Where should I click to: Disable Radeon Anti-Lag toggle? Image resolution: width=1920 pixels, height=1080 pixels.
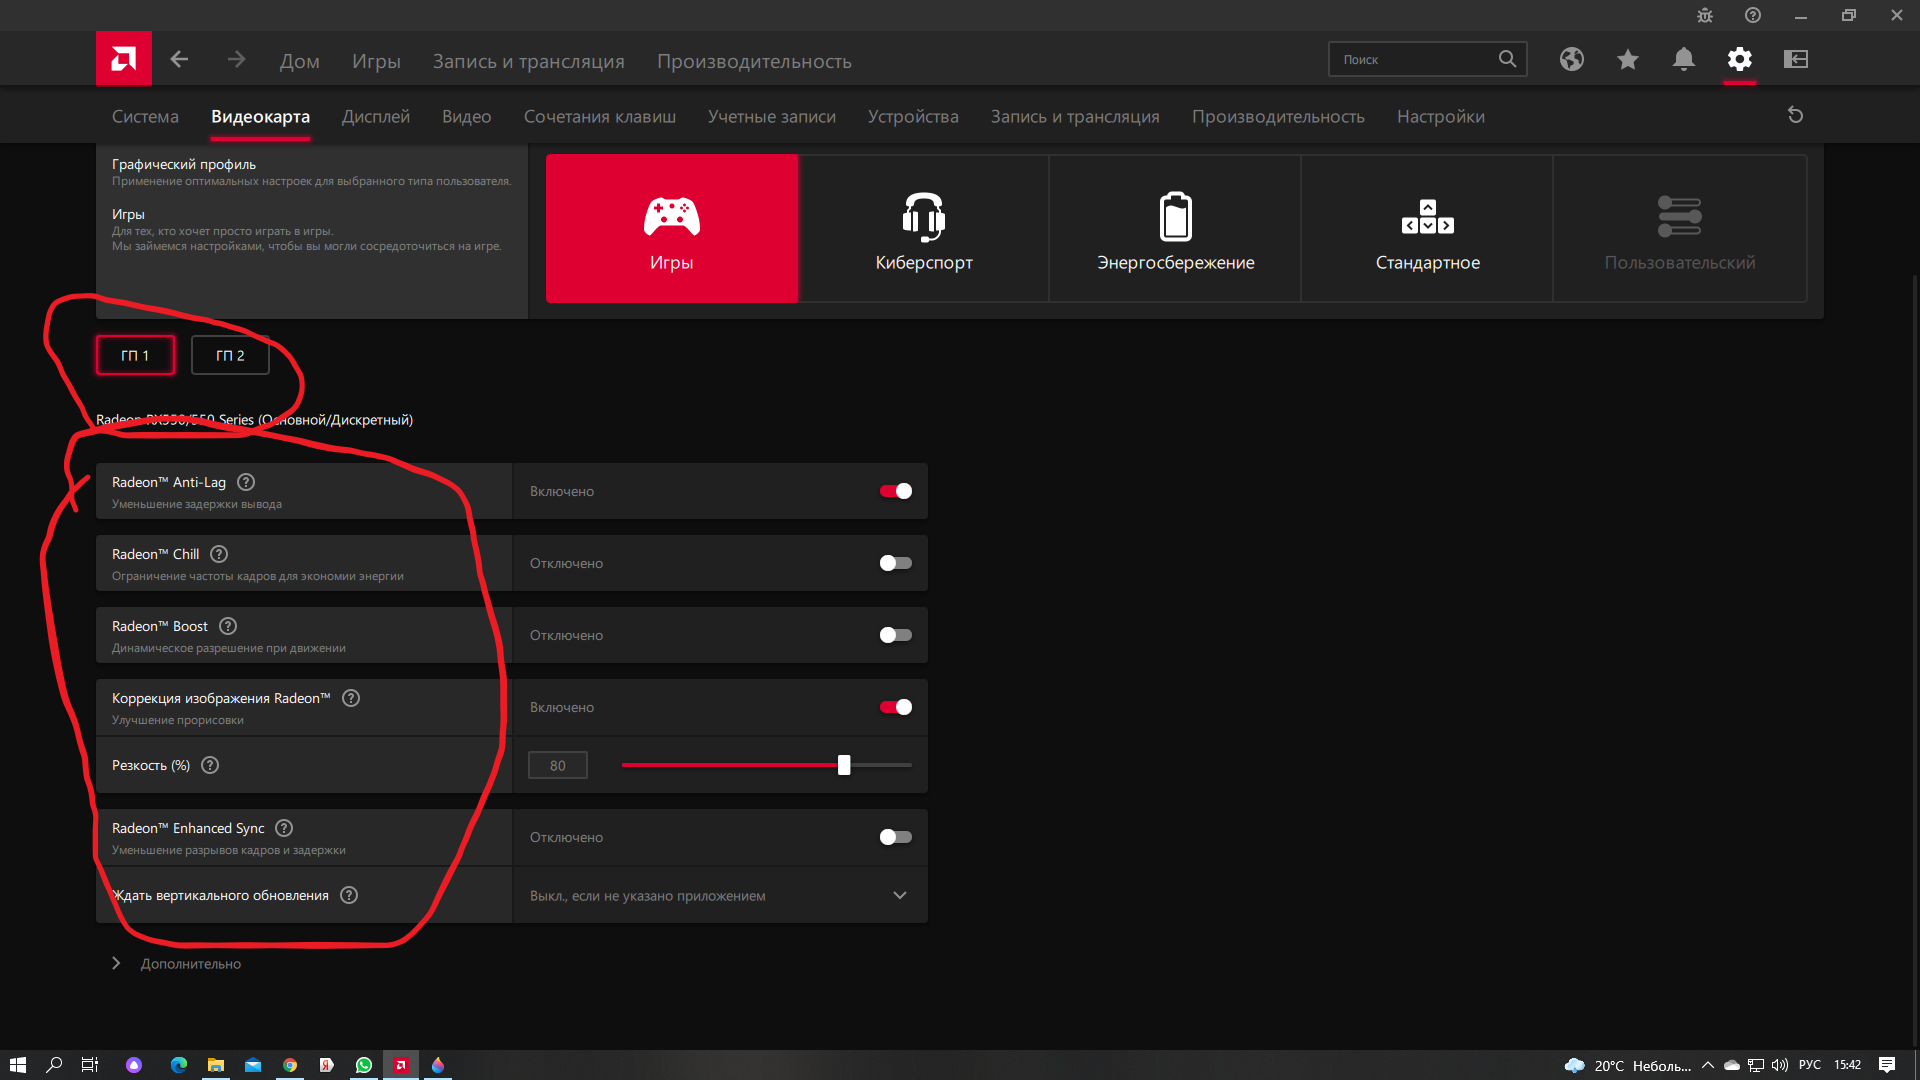coord(895,491)
